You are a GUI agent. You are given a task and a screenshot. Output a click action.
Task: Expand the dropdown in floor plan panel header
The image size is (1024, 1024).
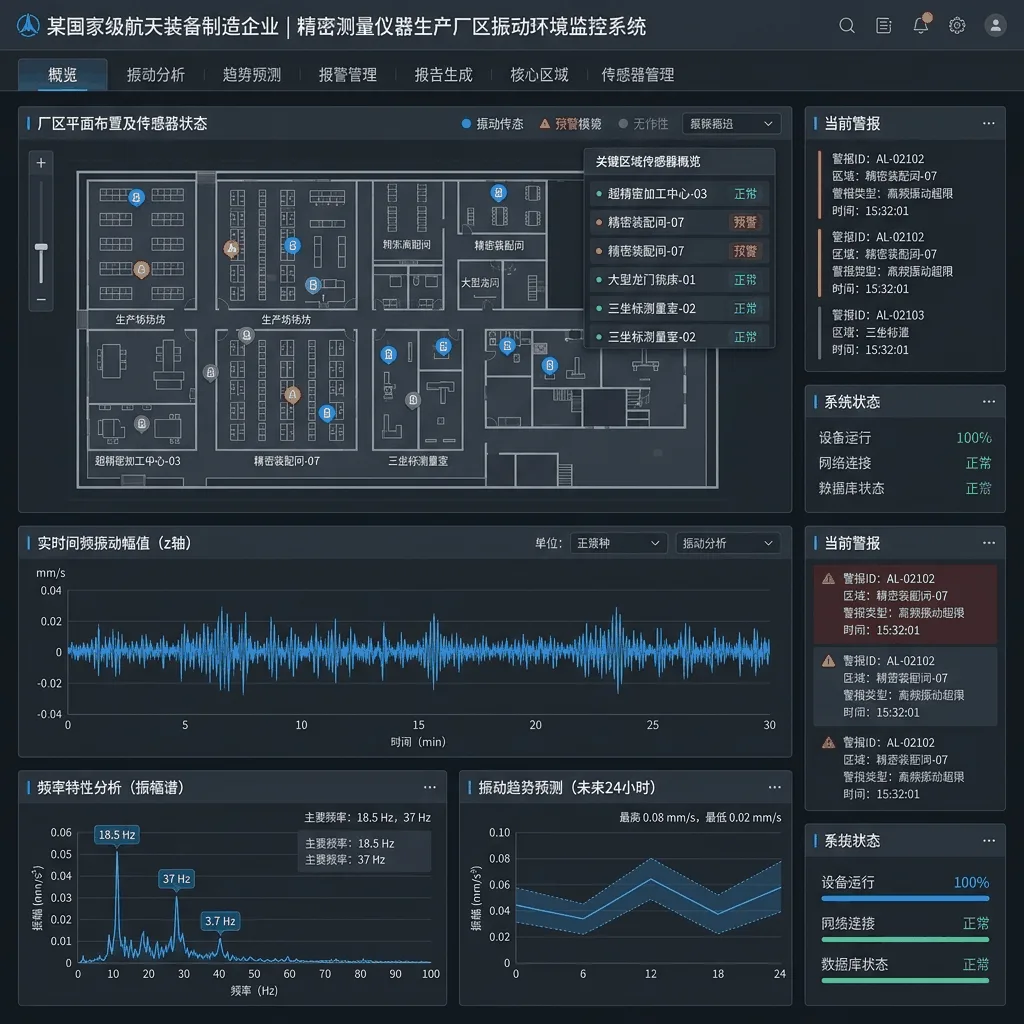[731, 123]
